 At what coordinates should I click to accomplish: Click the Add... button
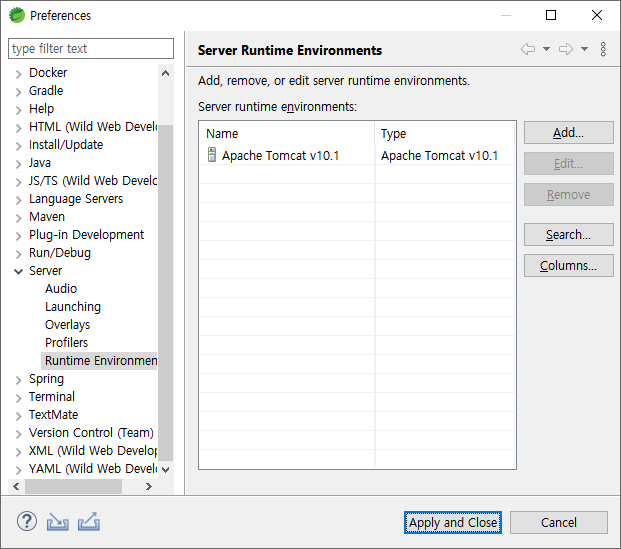click(x=569, y=133)
